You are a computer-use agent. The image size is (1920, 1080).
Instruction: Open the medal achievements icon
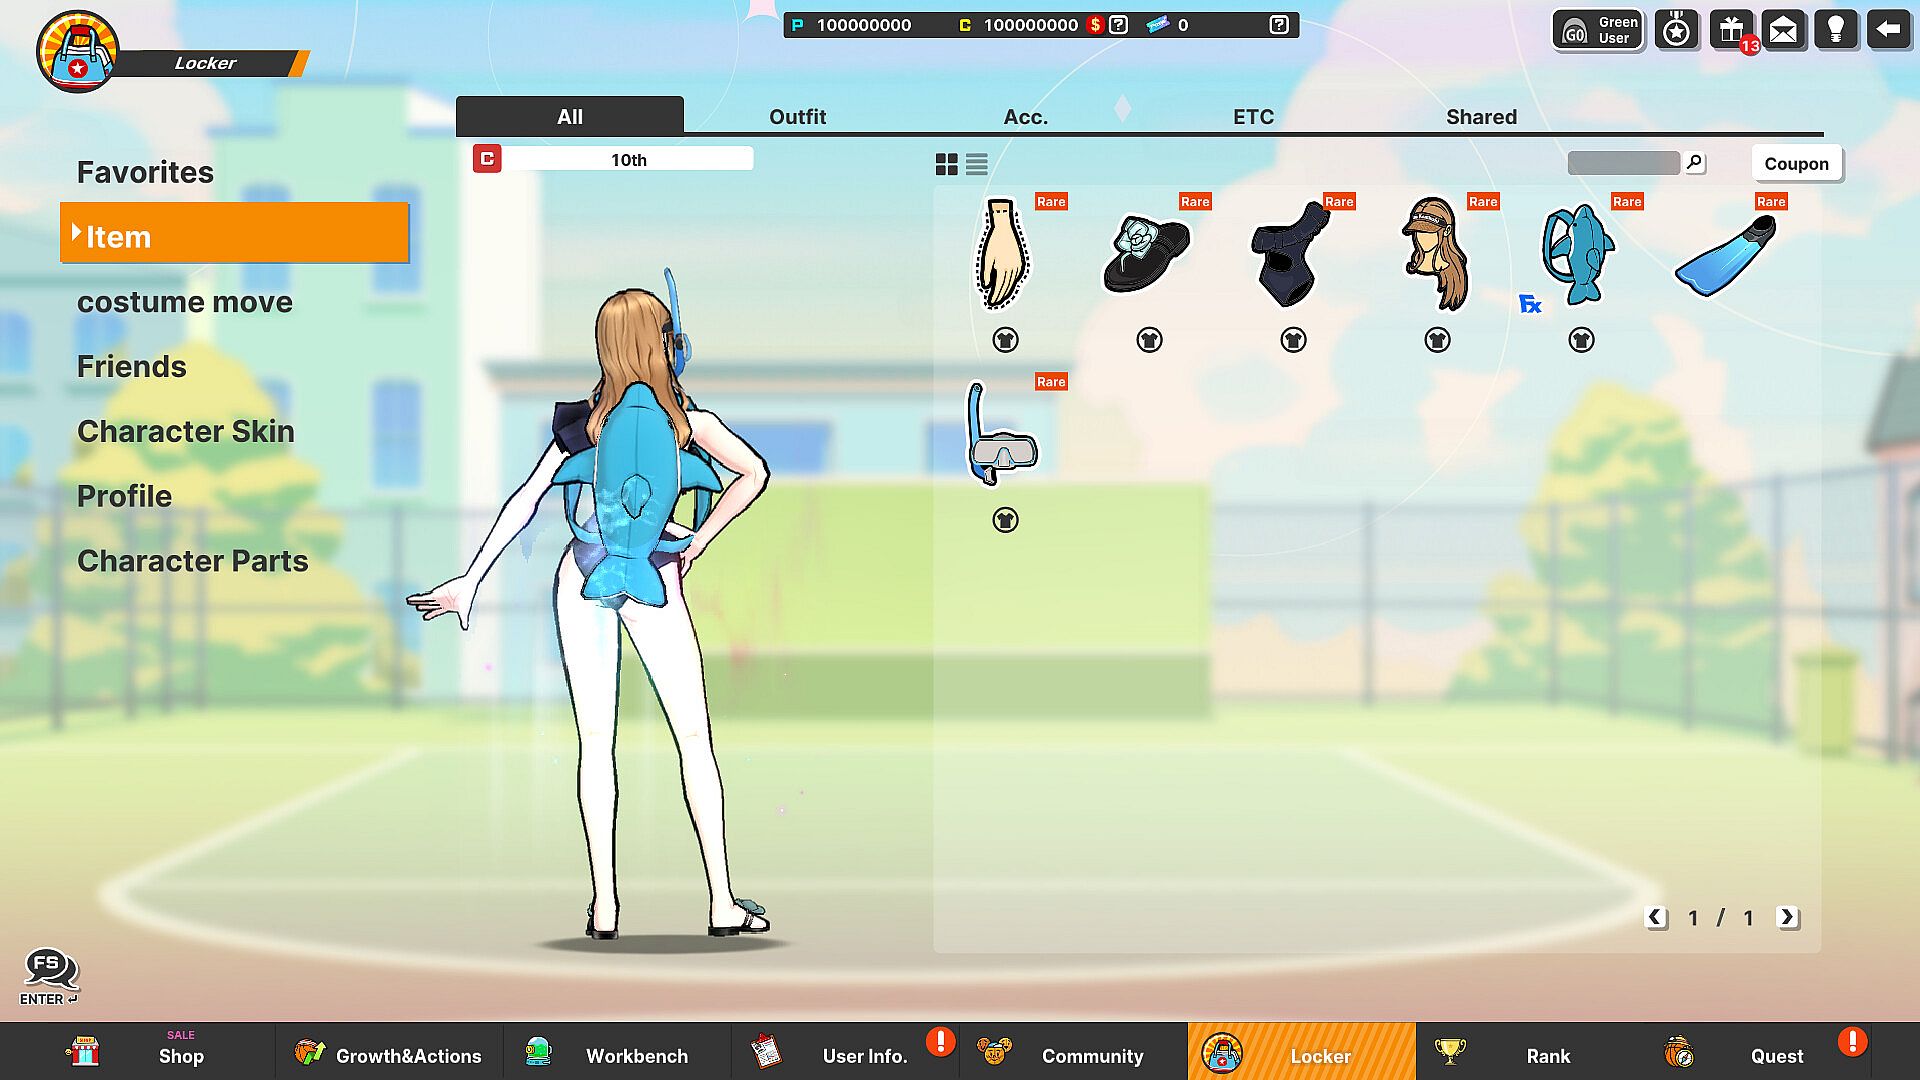pyautogui.click(x=1677, y=30)
